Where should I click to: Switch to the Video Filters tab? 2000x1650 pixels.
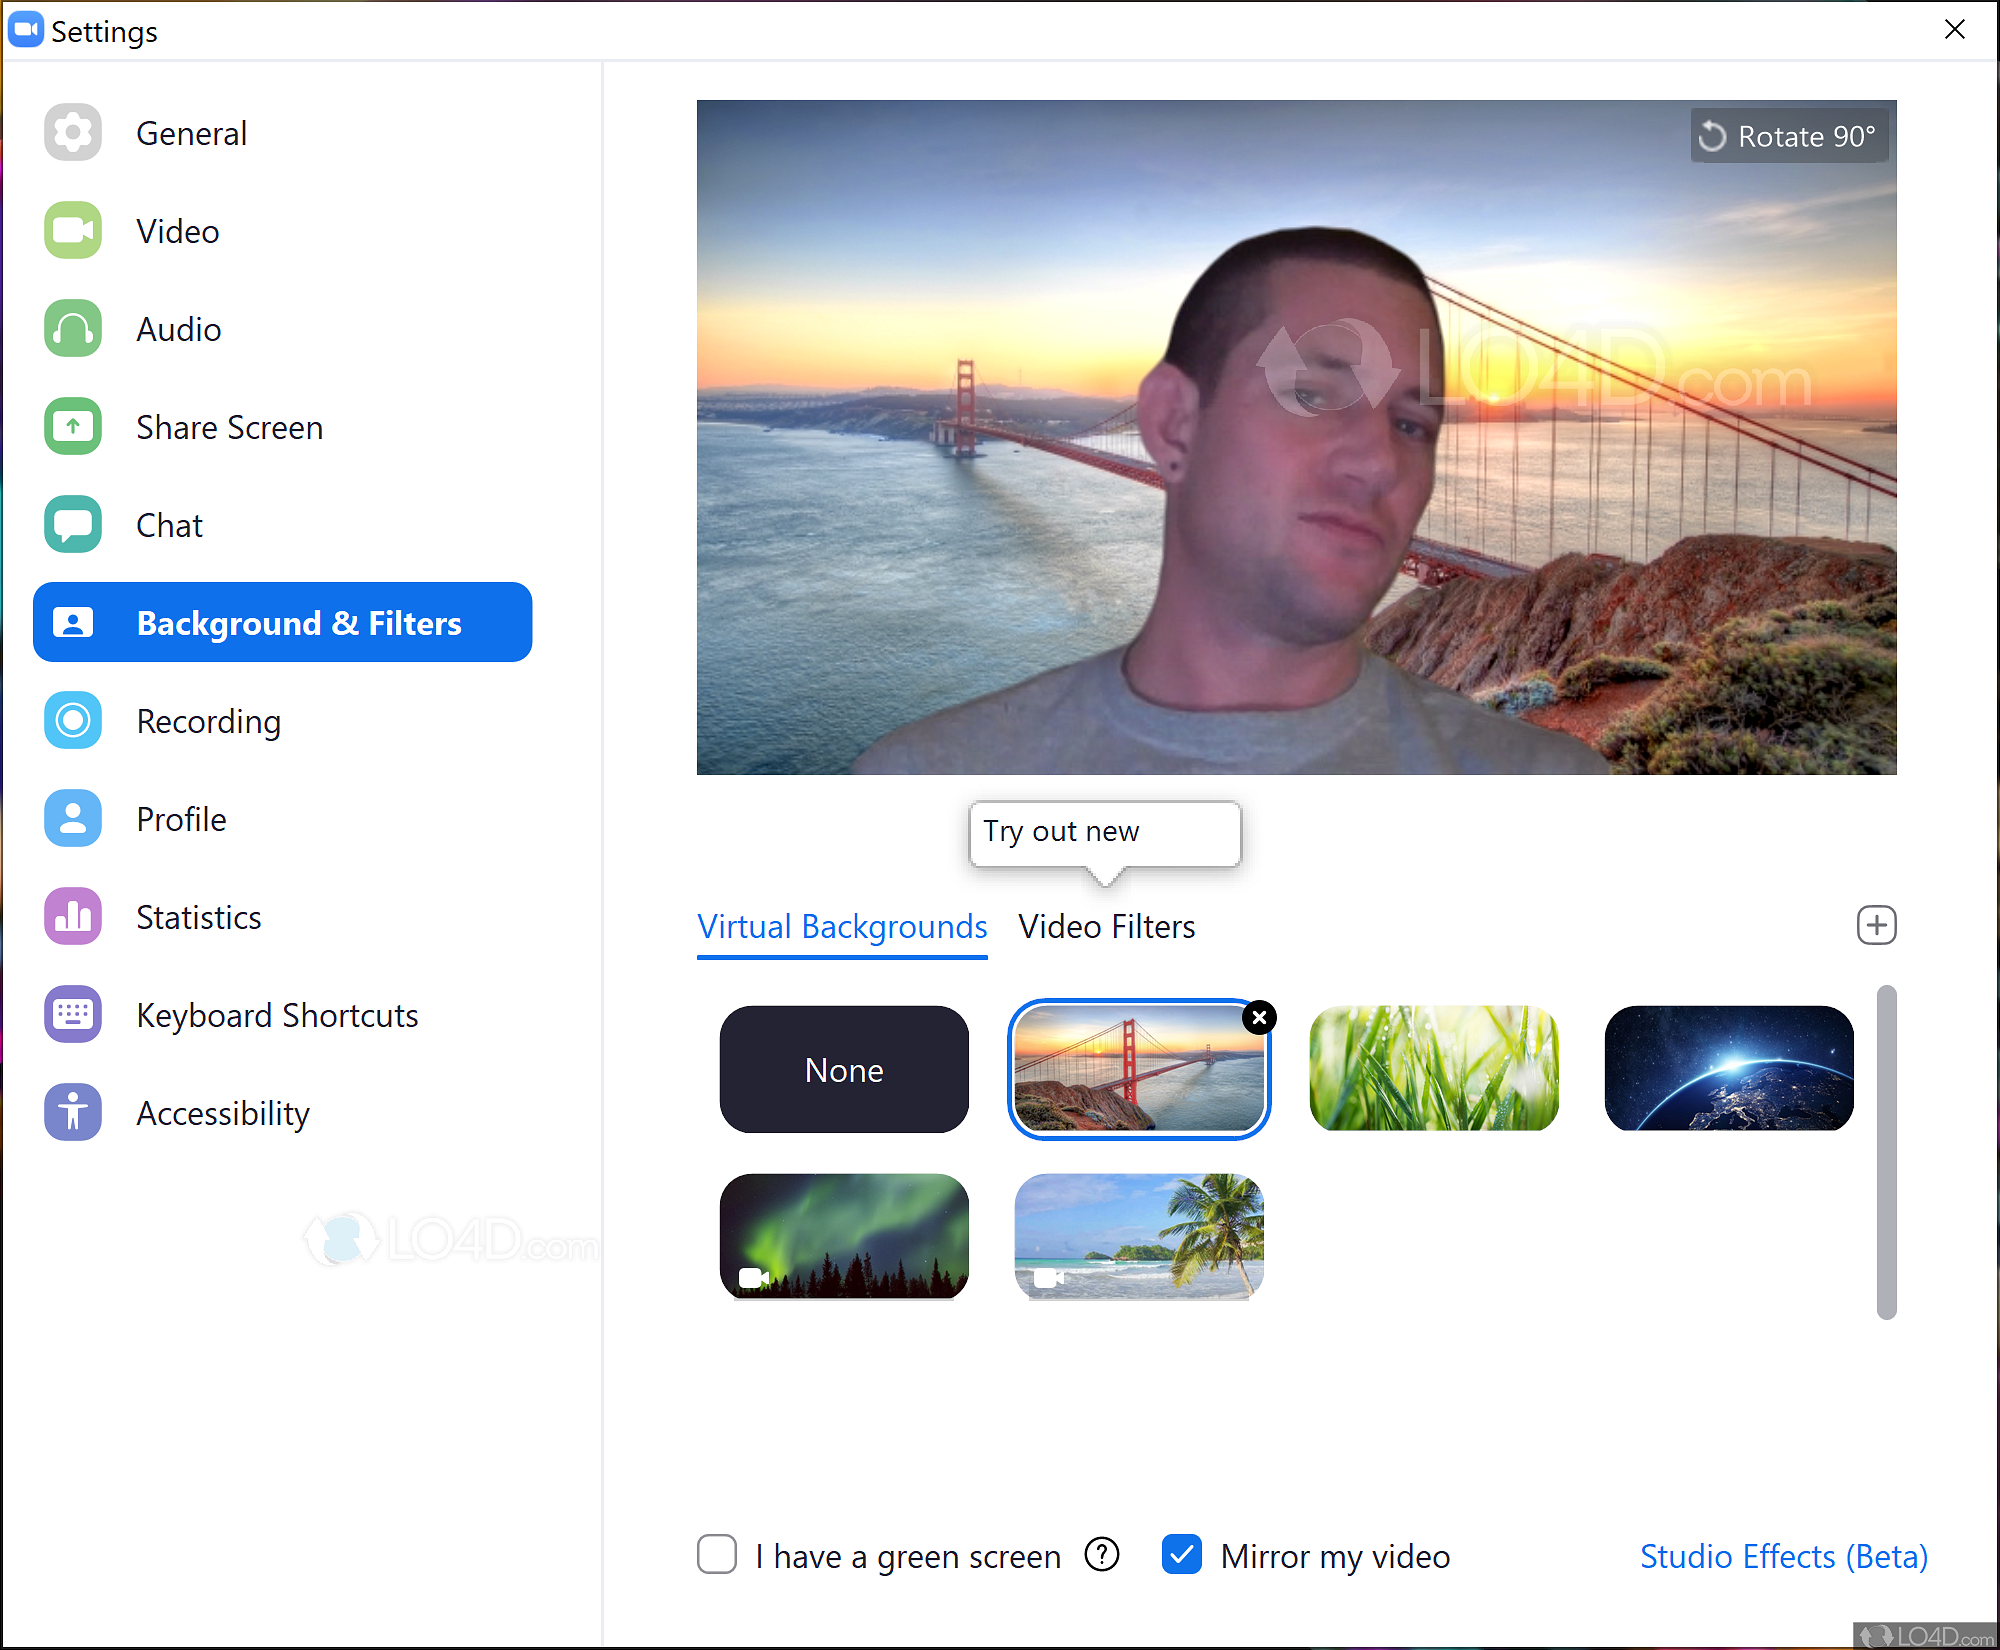(x=1106, y=927)
